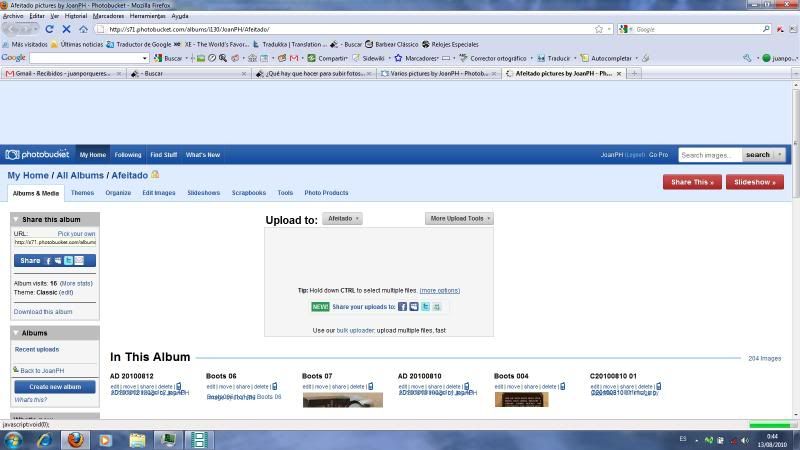This screenshot has width=800, height=450.
Task: Click the Boots 004 thumbnail image
Action: click(521, 399)
